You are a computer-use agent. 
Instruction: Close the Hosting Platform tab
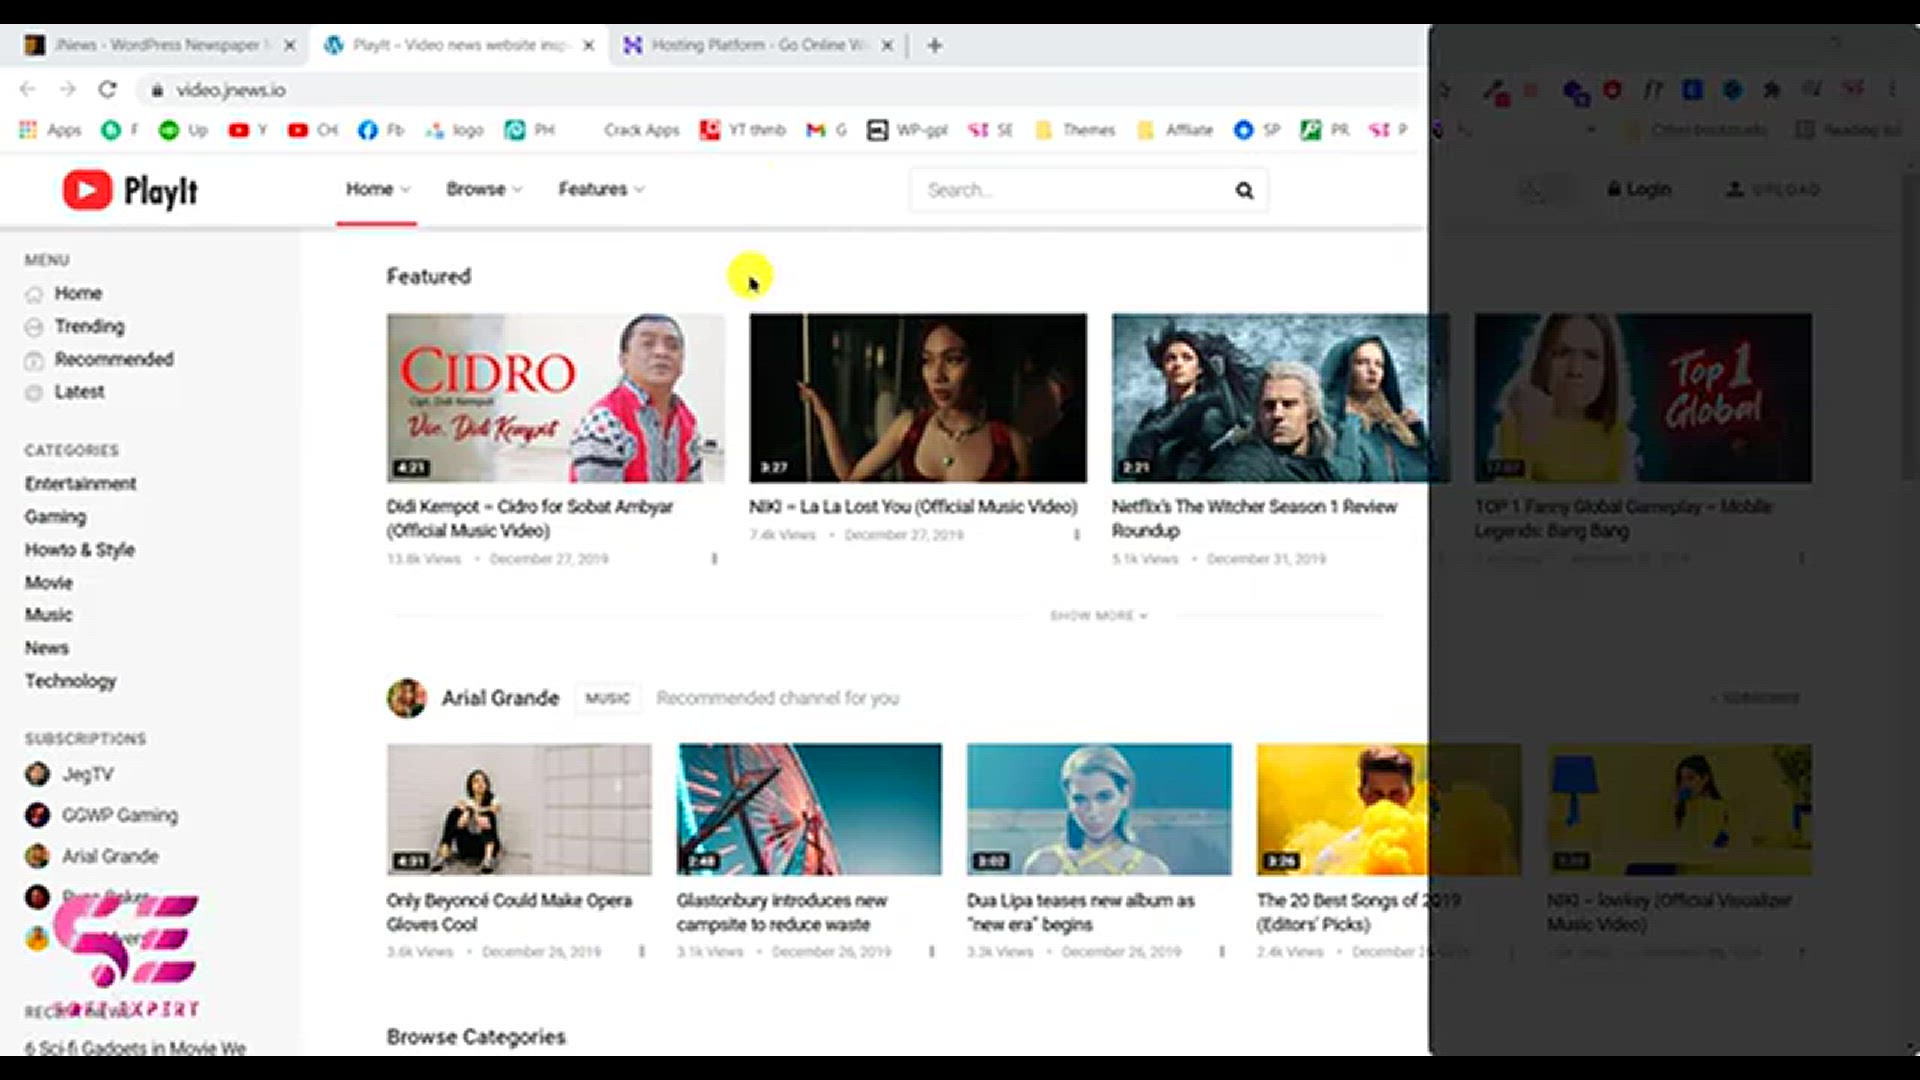[887, 45]
